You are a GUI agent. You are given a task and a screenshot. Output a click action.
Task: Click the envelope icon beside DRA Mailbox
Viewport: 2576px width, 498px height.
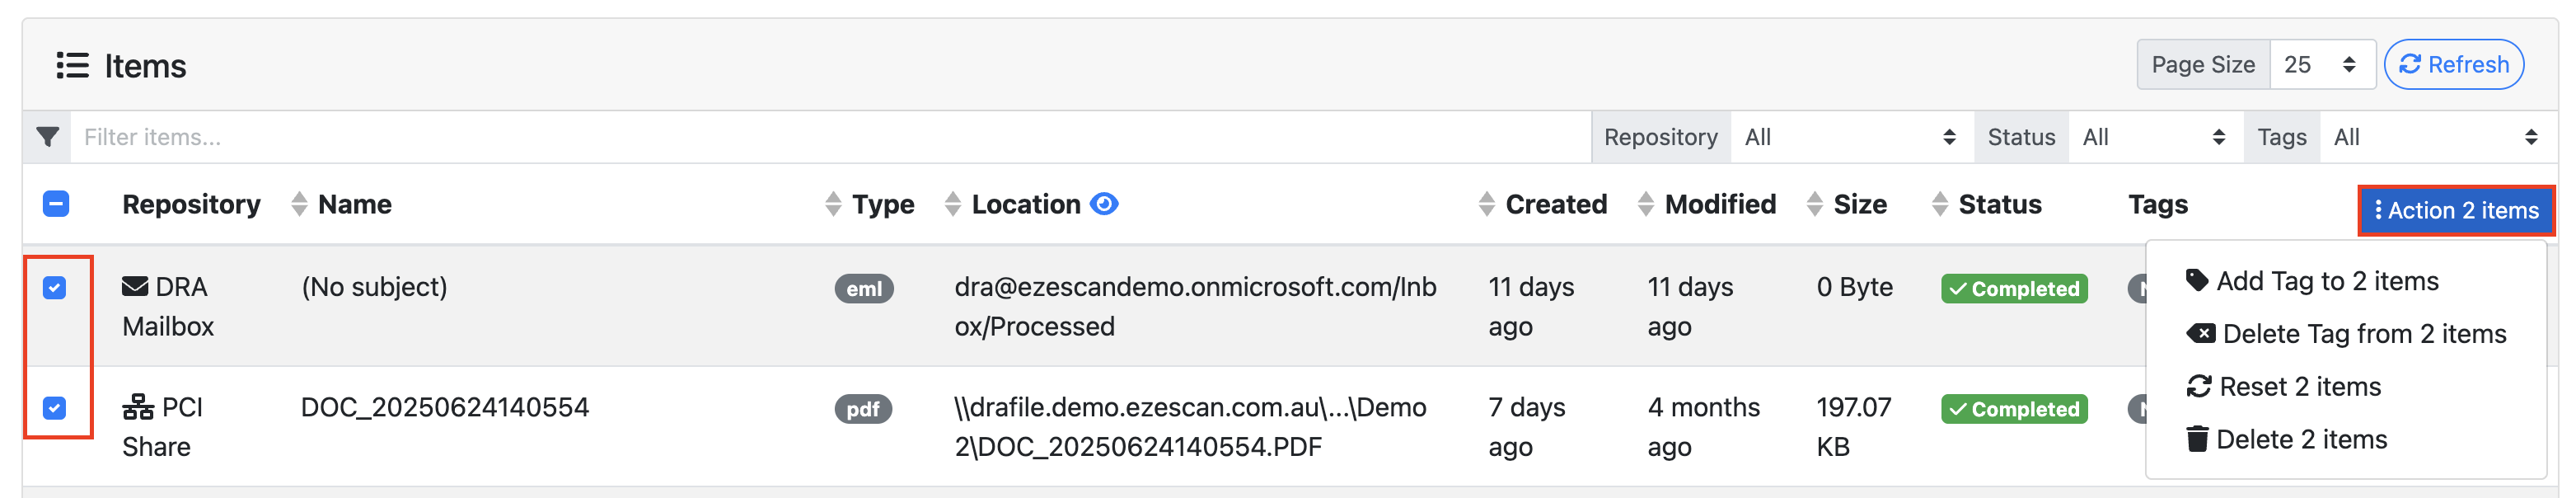(136, 287)
